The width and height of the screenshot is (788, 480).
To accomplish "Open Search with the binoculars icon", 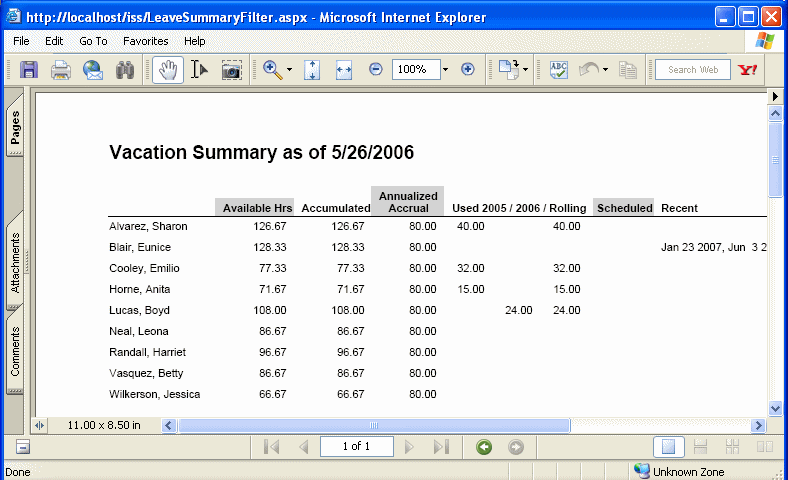I will pyautogui.click(x=125, y=70).
